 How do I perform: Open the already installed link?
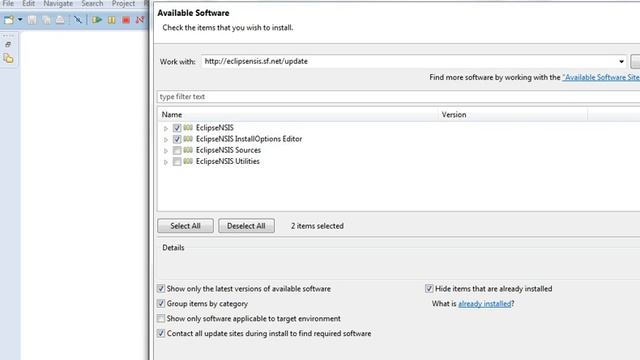[x=484, y=304]
